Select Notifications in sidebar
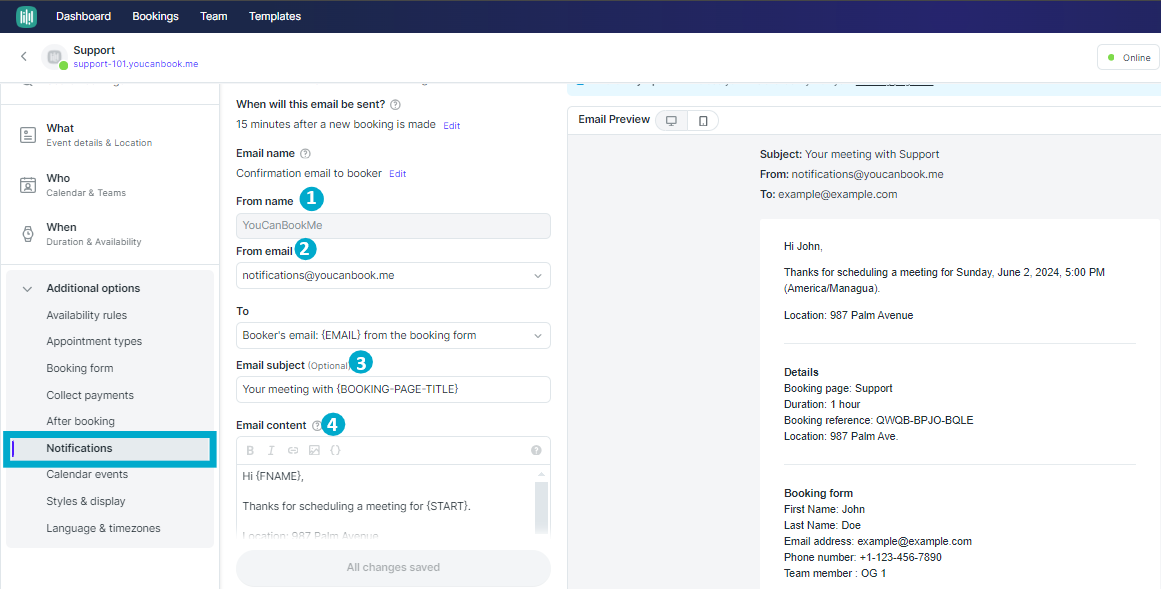Viewport: 1161px width, 589px height. click(110, 448)
